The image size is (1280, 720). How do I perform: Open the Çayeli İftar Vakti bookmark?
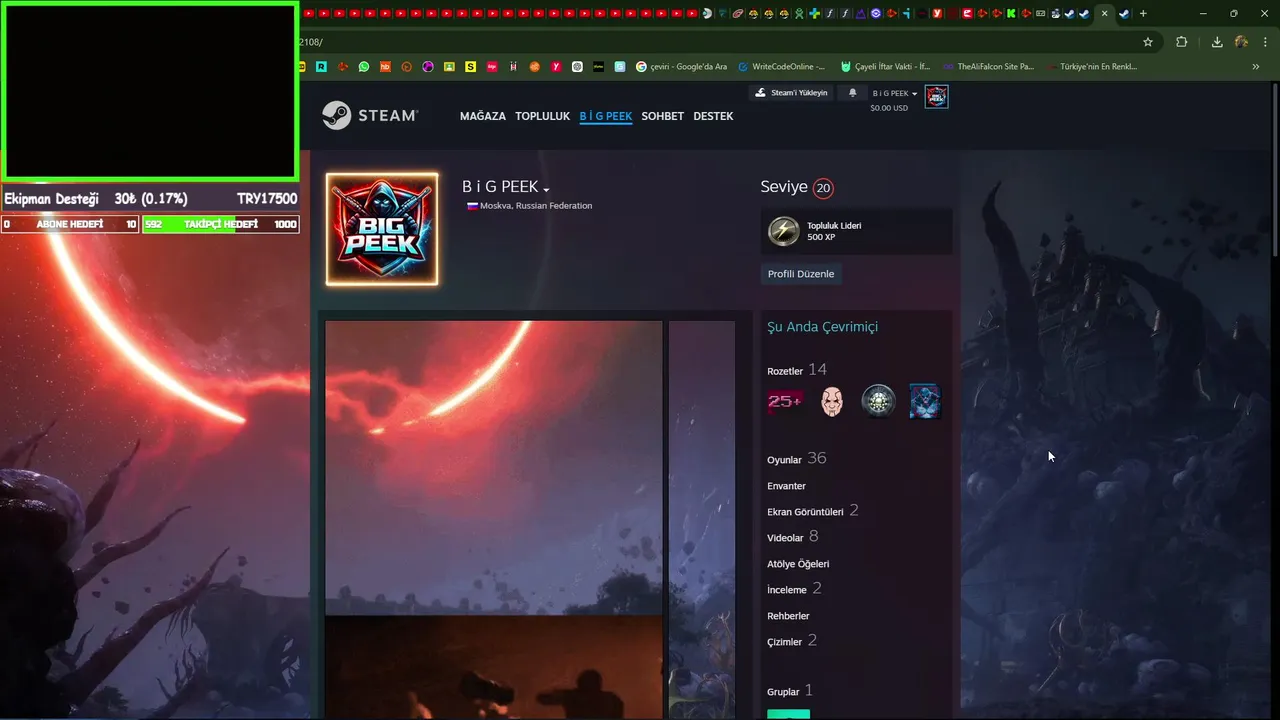(x=885, y=67)
